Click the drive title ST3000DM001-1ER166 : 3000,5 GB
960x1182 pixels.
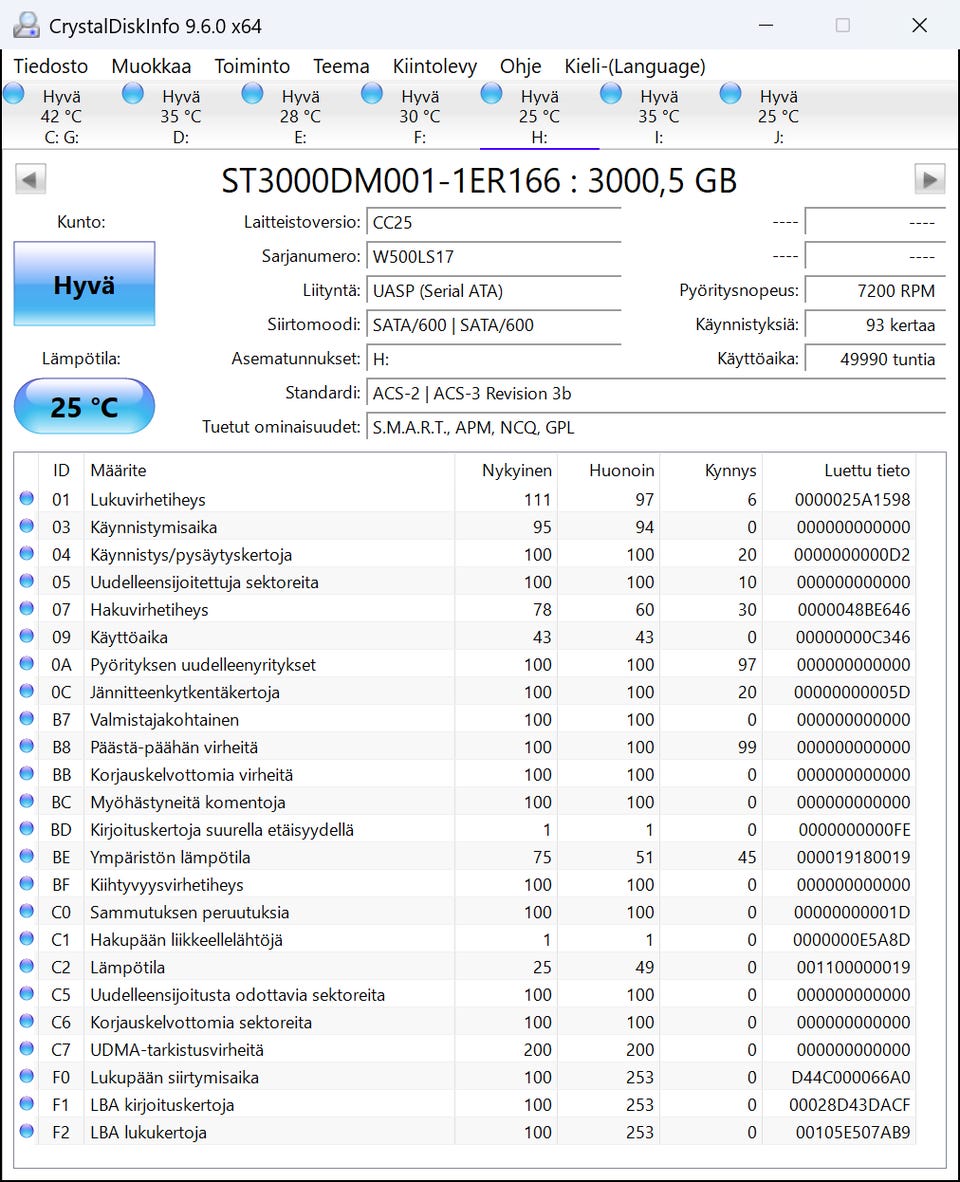[479, 181]
